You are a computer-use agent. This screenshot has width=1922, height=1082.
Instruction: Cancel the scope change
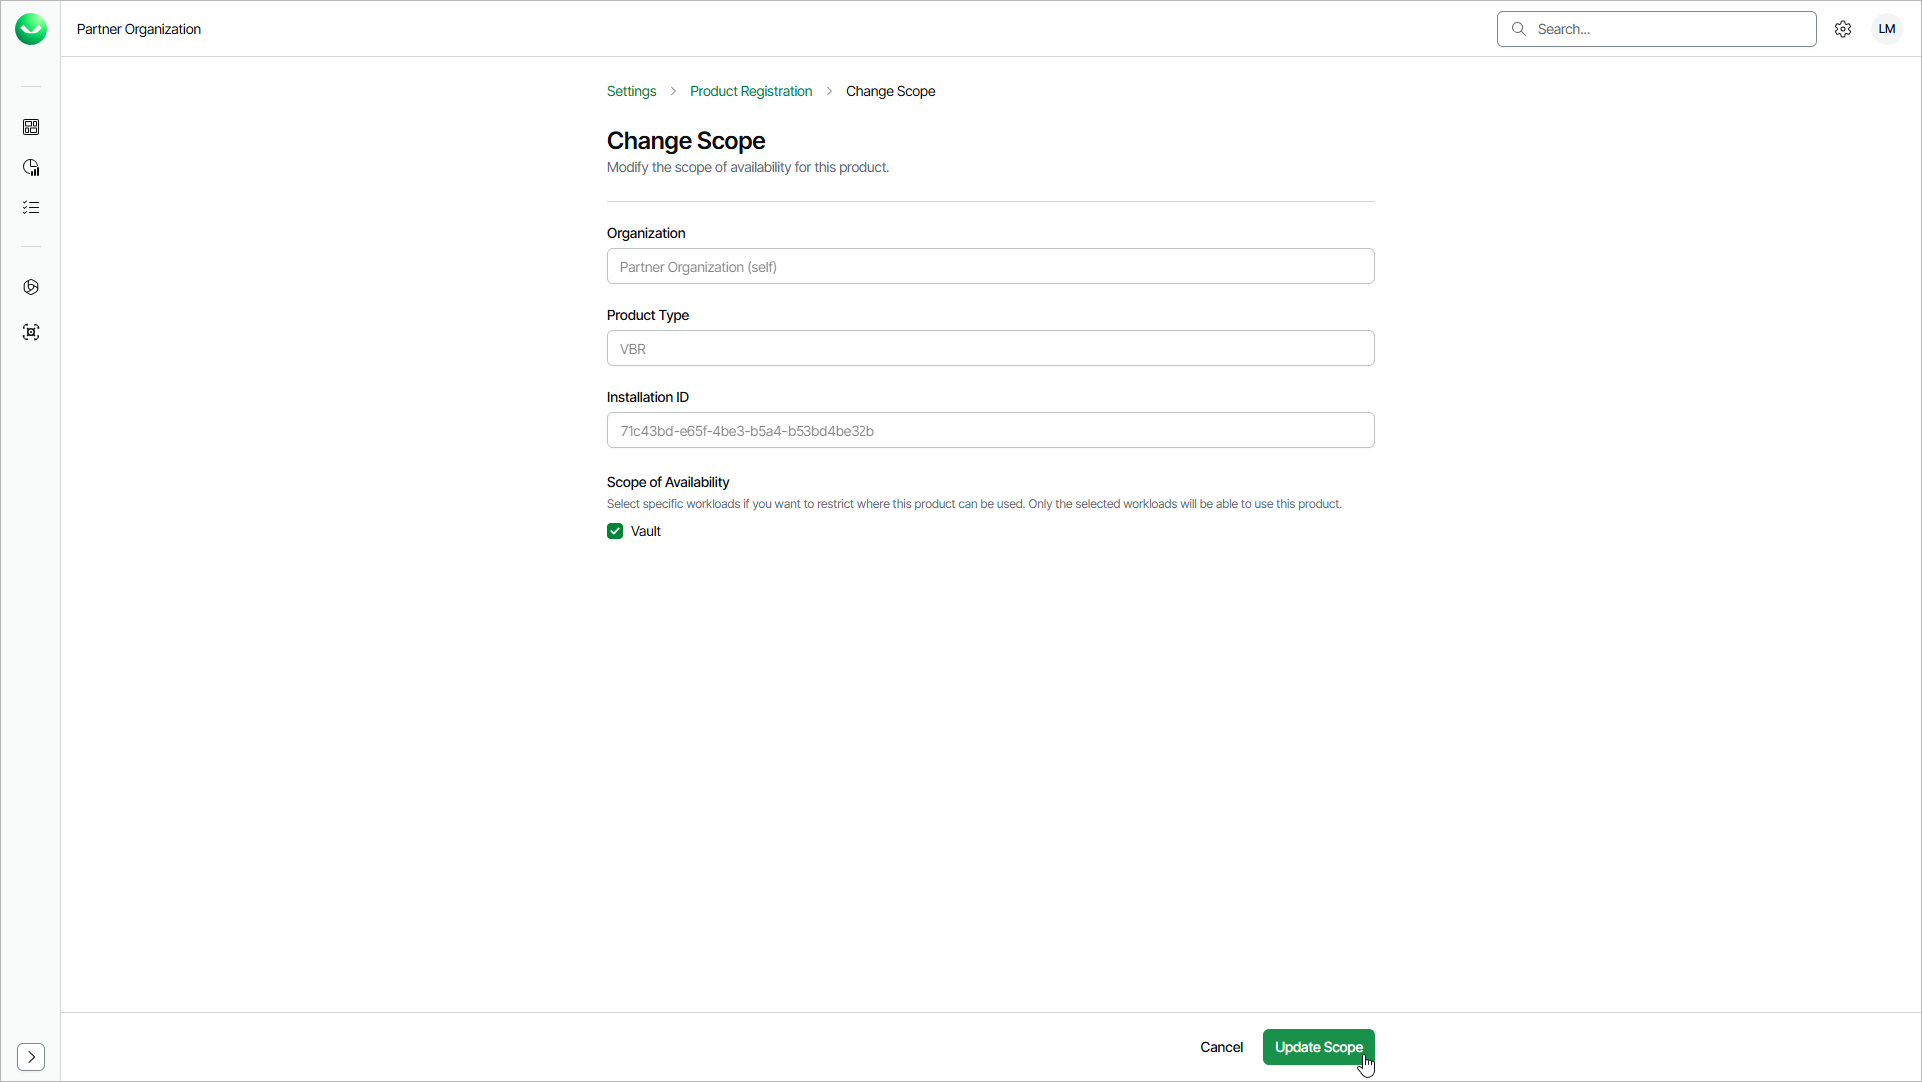pyautogui.click(x=1221, y=1047)
